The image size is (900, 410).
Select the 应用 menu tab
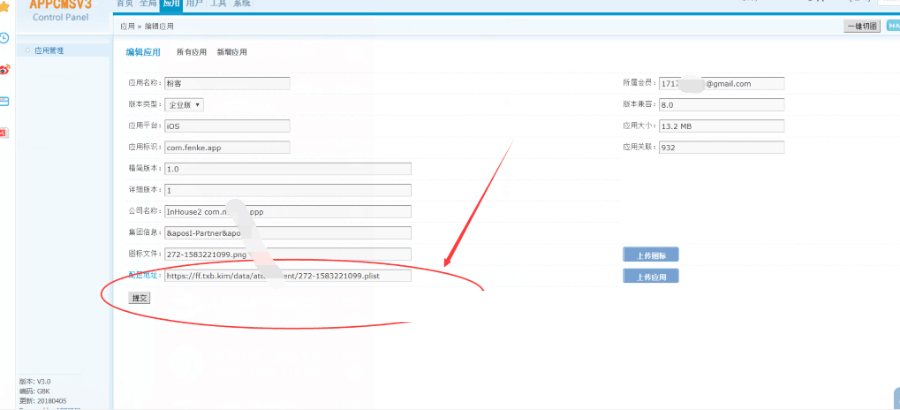point(171,5)
